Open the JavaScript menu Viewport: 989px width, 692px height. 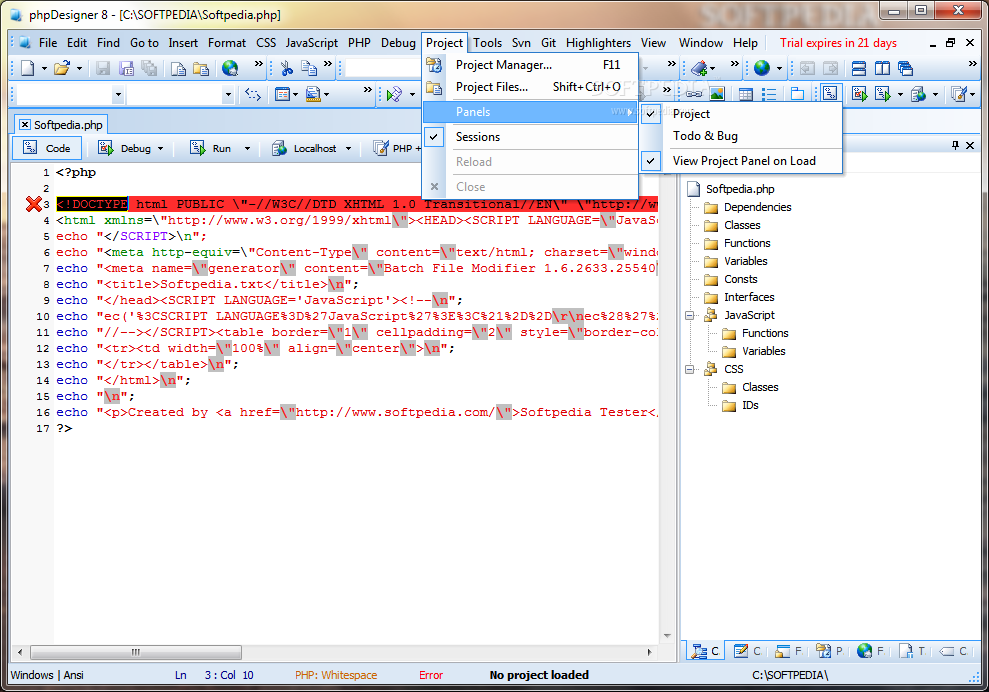pos(312,43)
